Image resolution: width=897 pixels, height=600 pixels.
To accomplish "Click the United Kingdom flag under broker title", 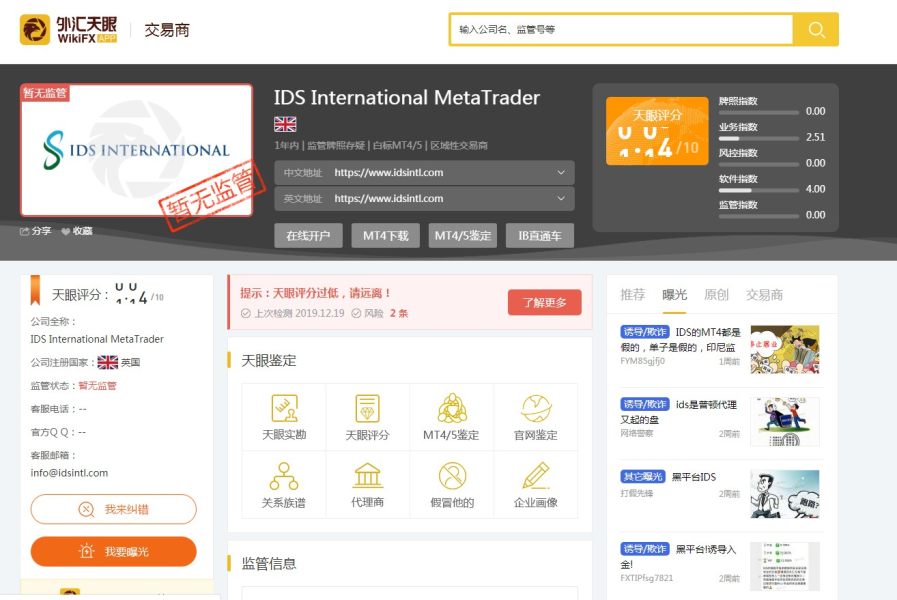I will (285, 124).
